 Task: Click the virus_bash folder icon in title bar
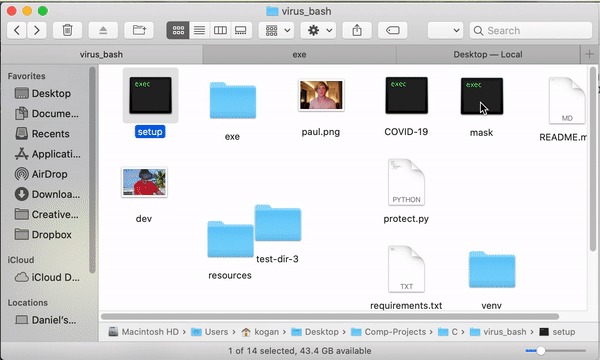(272, 11)
